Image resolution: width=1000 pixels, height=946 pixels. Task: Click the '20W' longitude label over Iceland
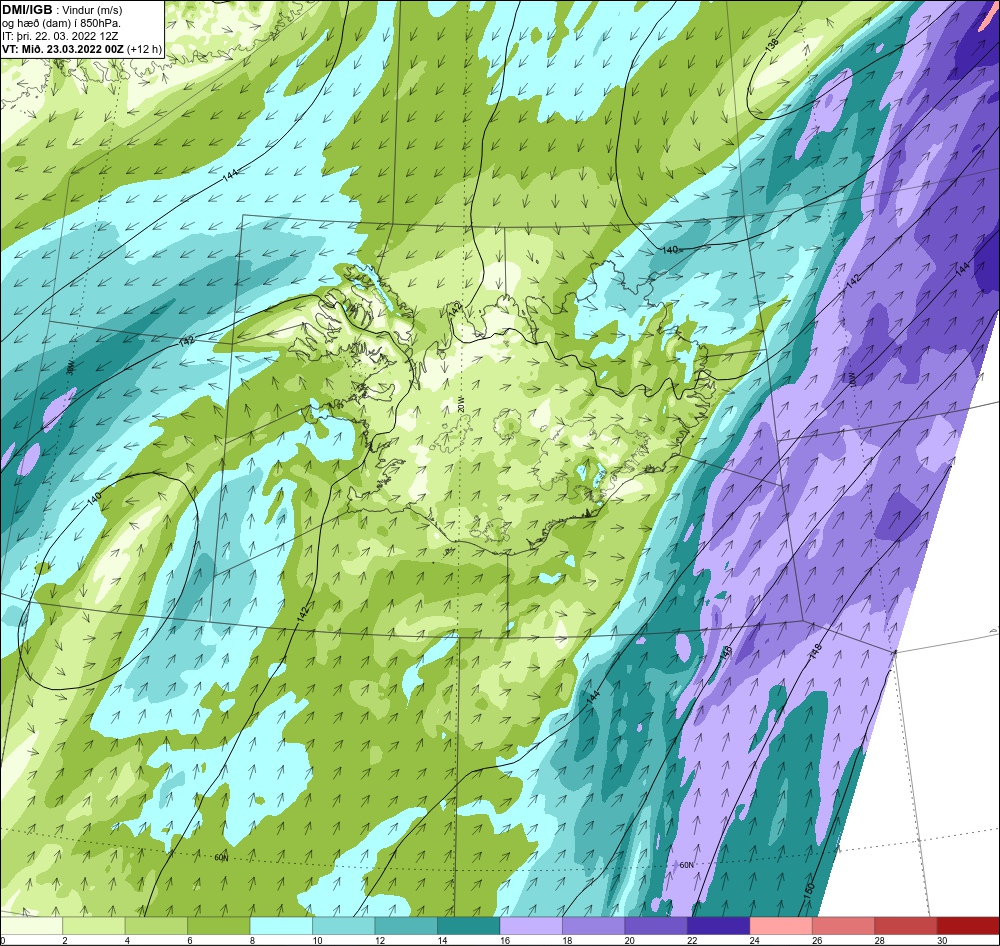tap(460, 404)
